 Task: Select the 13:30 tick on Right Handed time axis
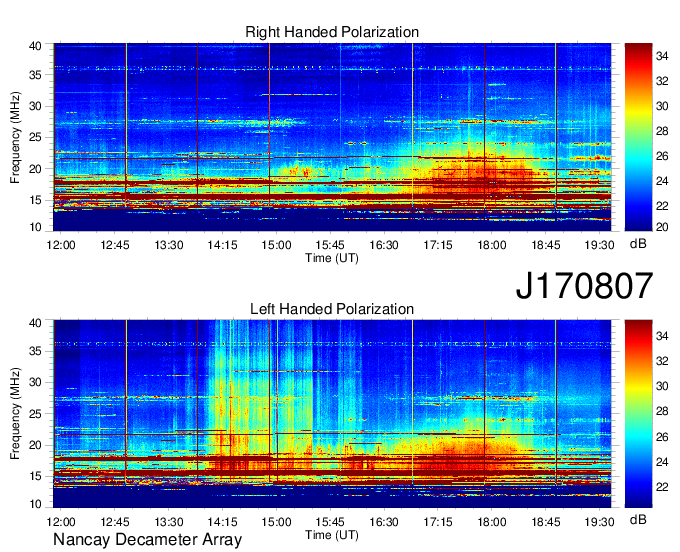coord(169,245)
